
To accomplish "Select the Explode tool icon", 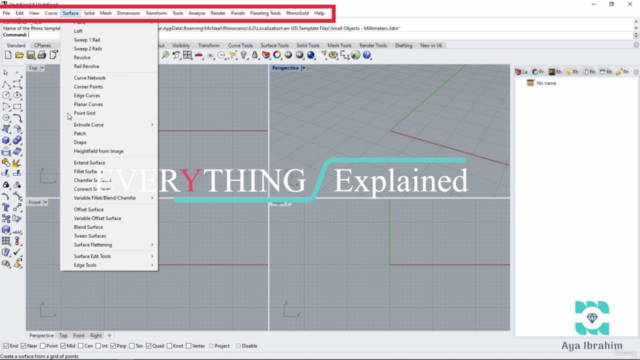I will [17, 163].
